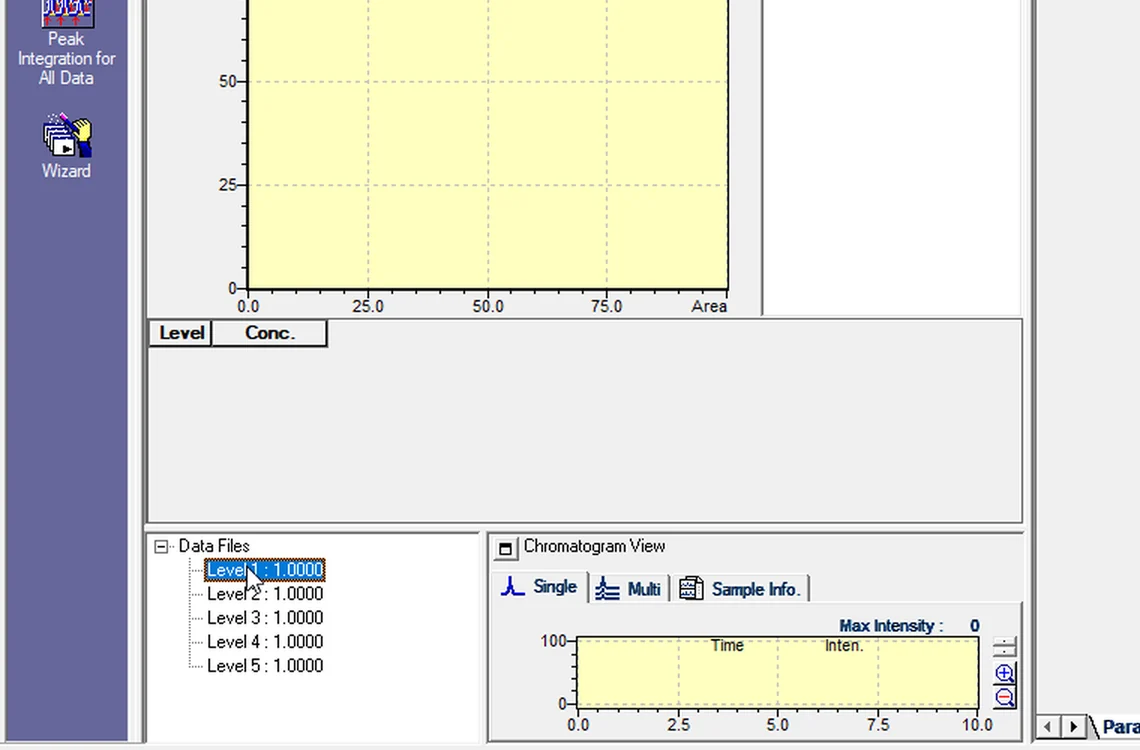Image resolution: width=1140 pixels, height=750 pixels.
Task: Click the Max Intensity label
Action: (891, 626)
